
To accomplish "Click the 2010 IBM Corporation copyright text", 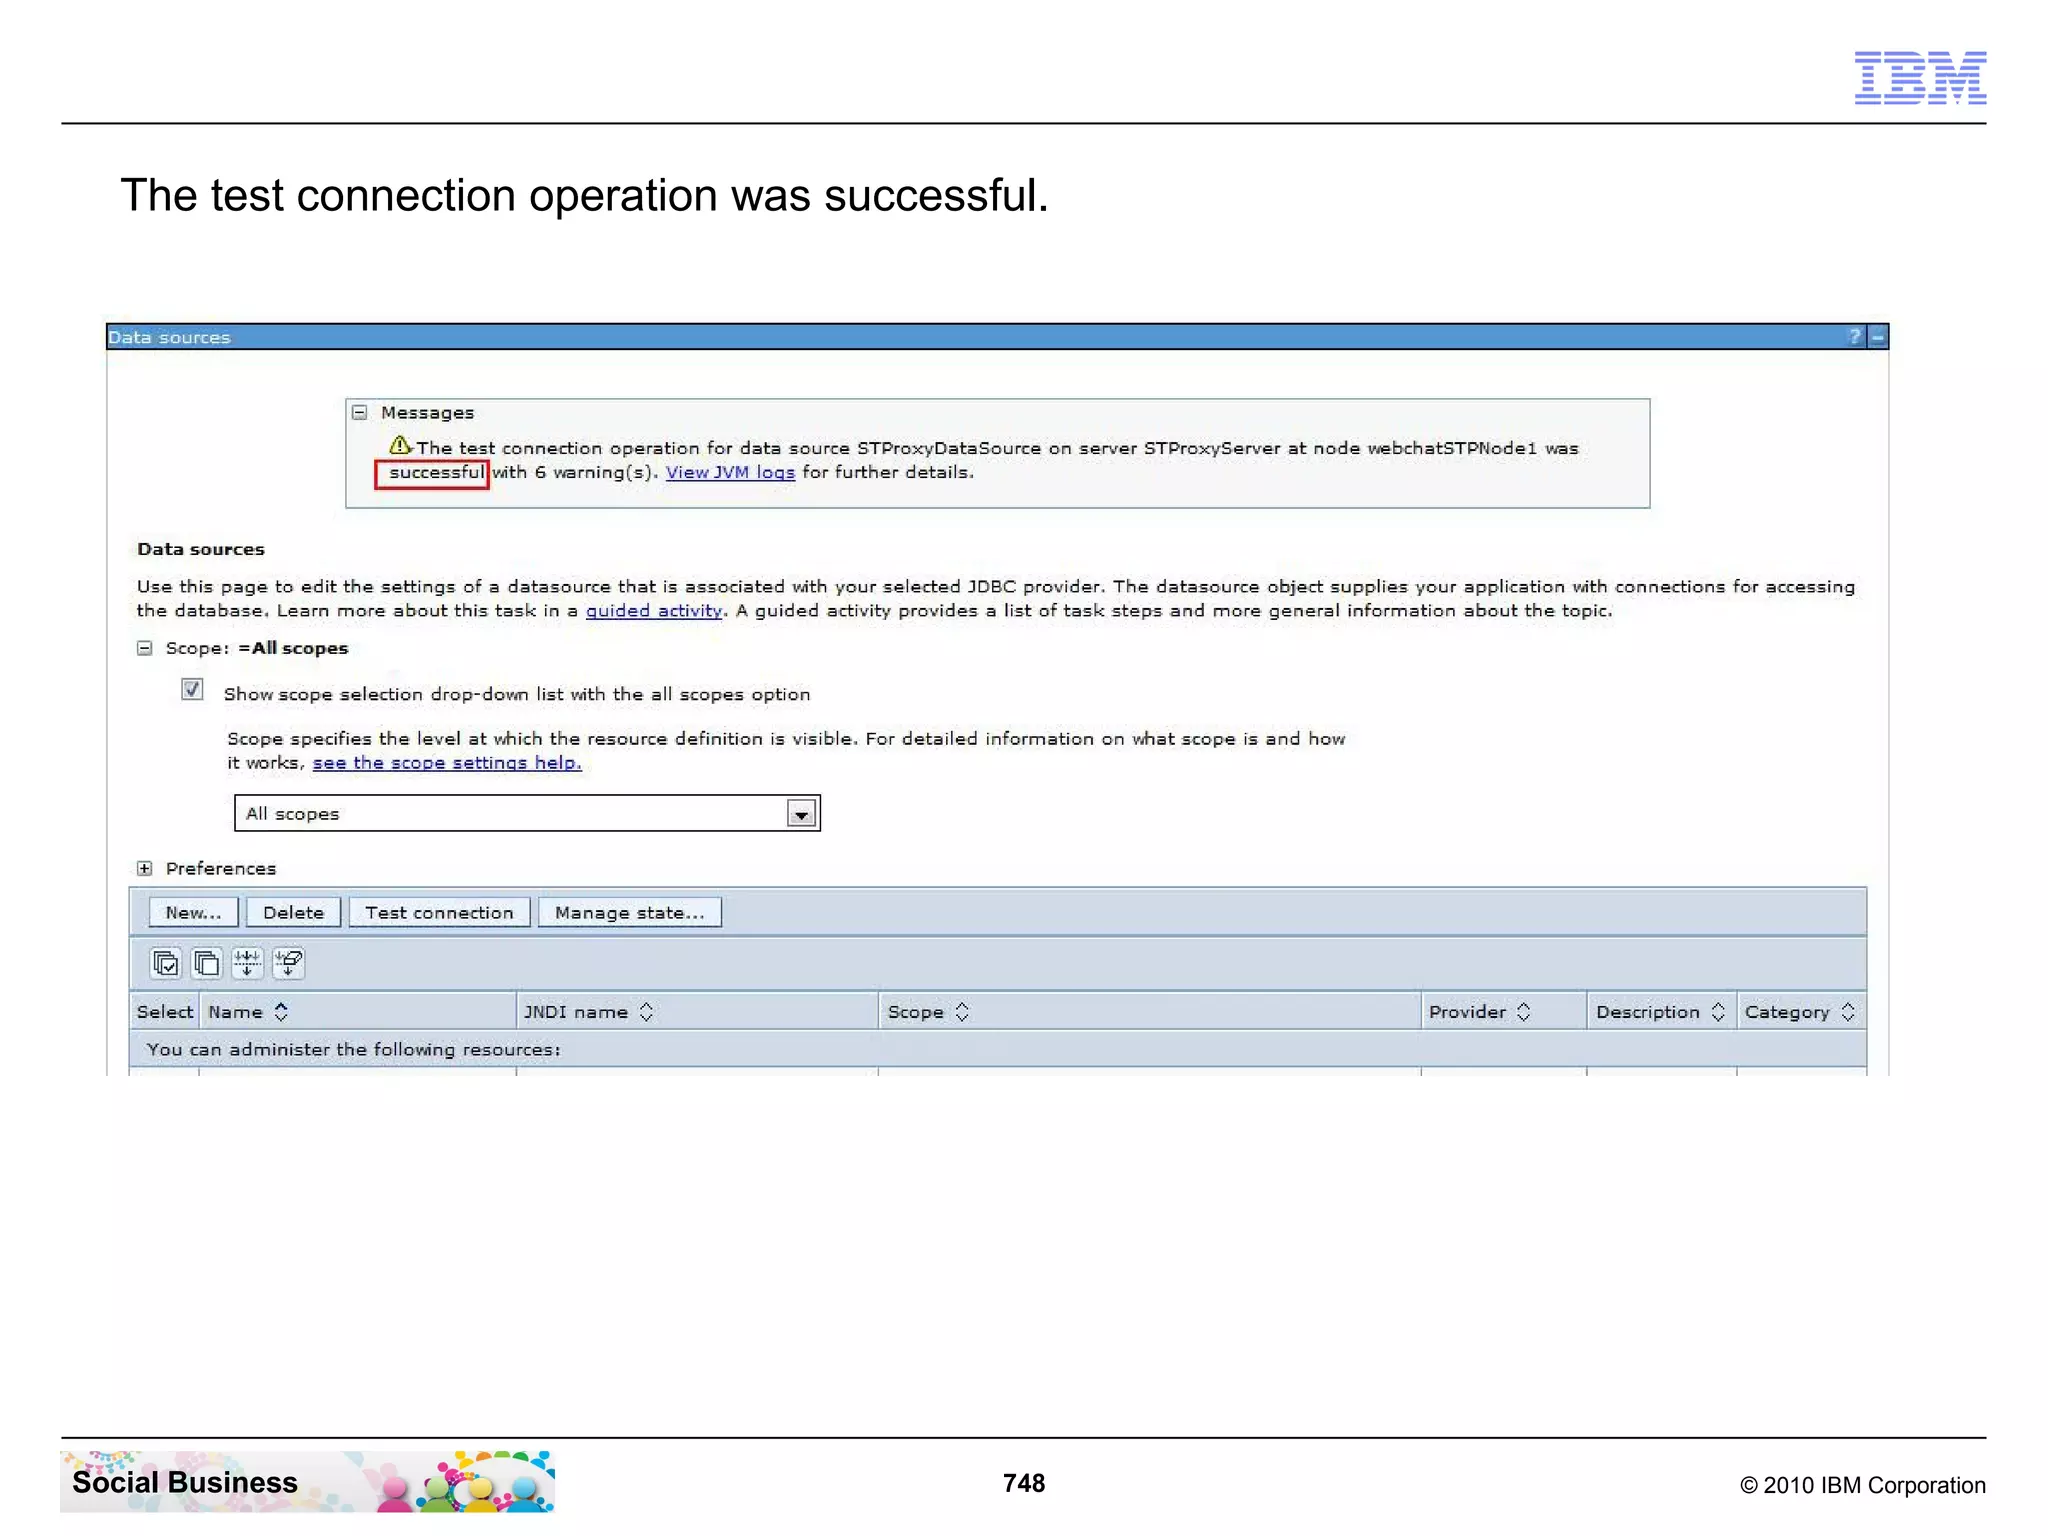I will [x=1863, y=1485].
